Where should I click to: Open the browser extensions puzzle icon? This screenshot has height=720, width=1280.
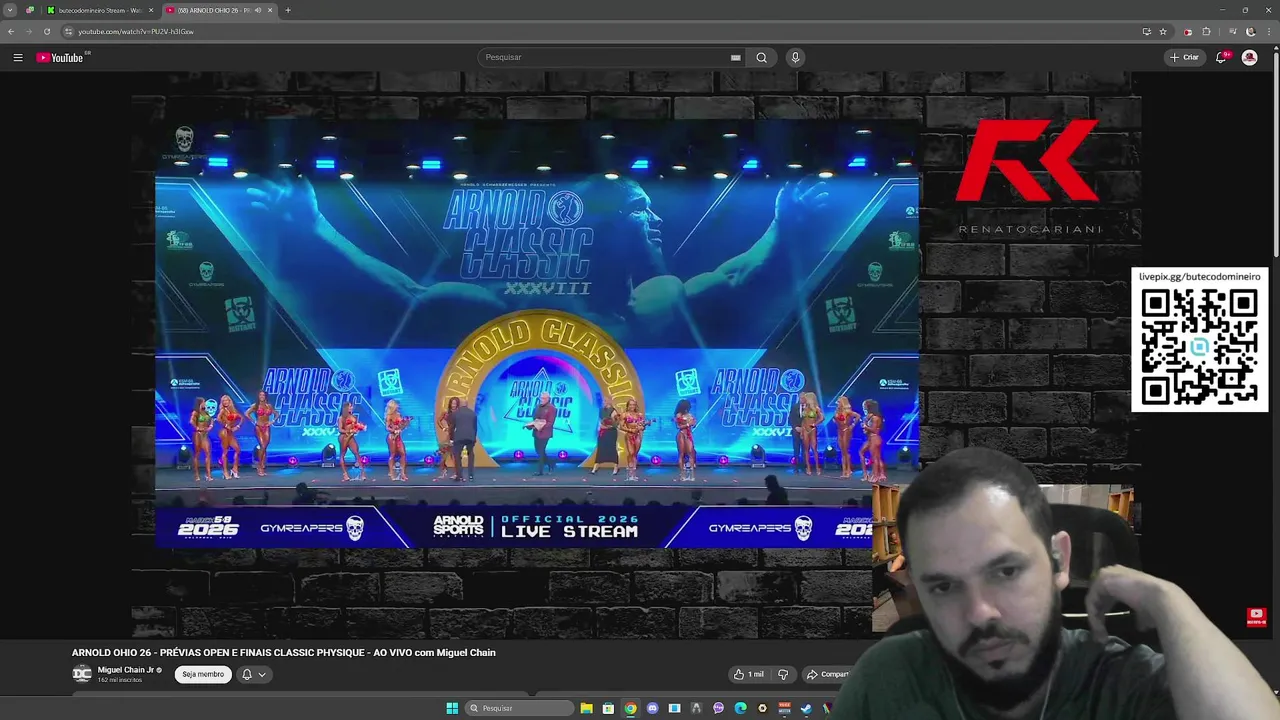pyautogui.click(x=1206, y=31)
